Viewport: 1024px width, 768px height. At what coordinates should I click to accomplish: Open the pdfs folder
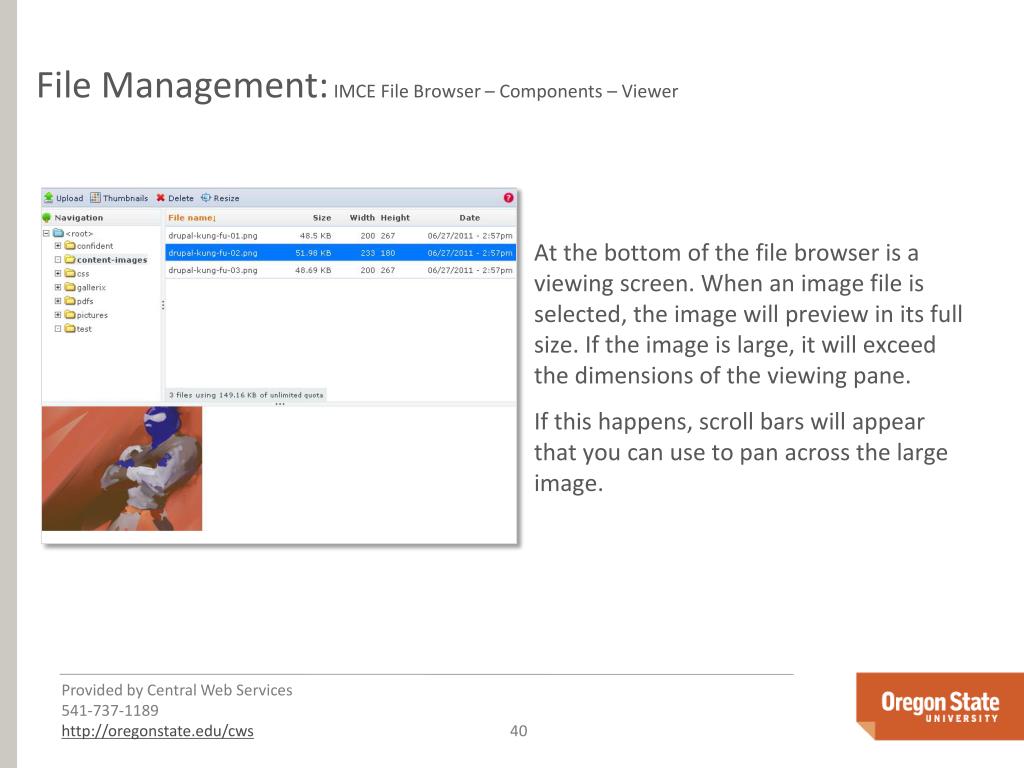[x=79, y=301]
